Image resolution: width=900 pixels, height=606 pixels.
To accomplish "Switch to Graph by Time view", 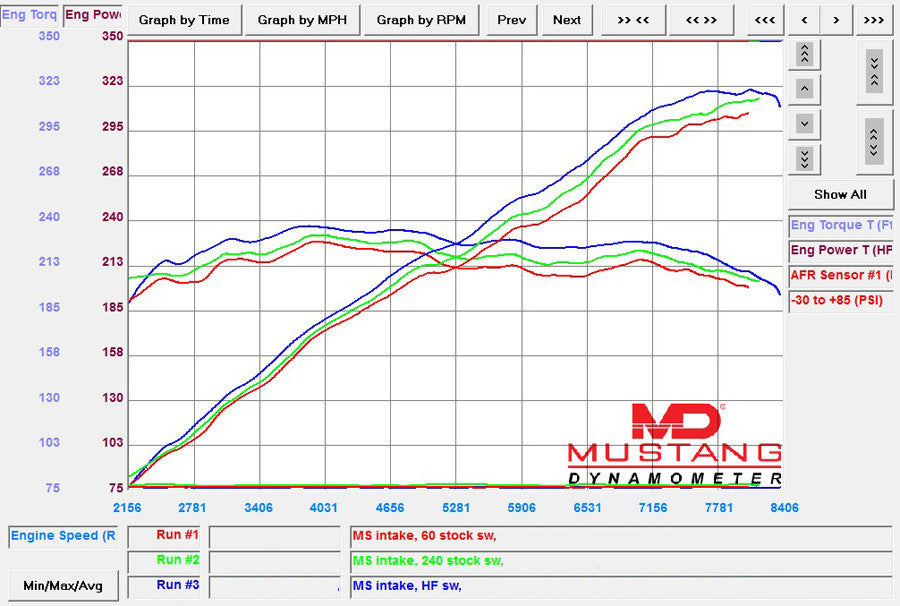I will tap(184, 19).
